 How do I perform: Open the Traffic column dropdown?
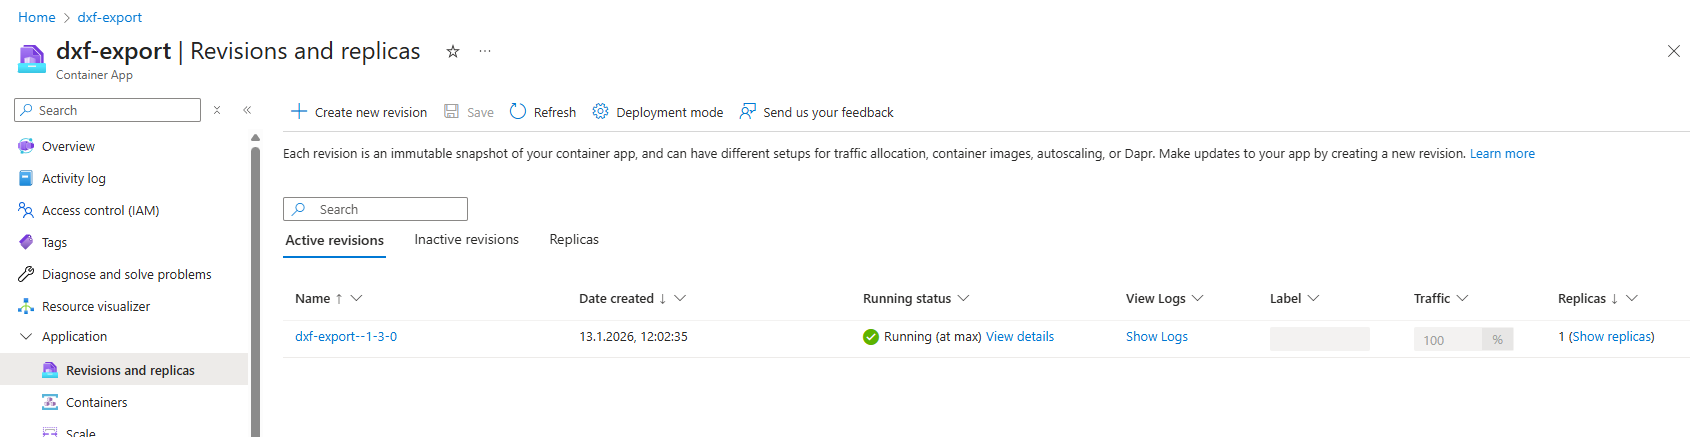pyautogui.click(x=1463, y=298)
